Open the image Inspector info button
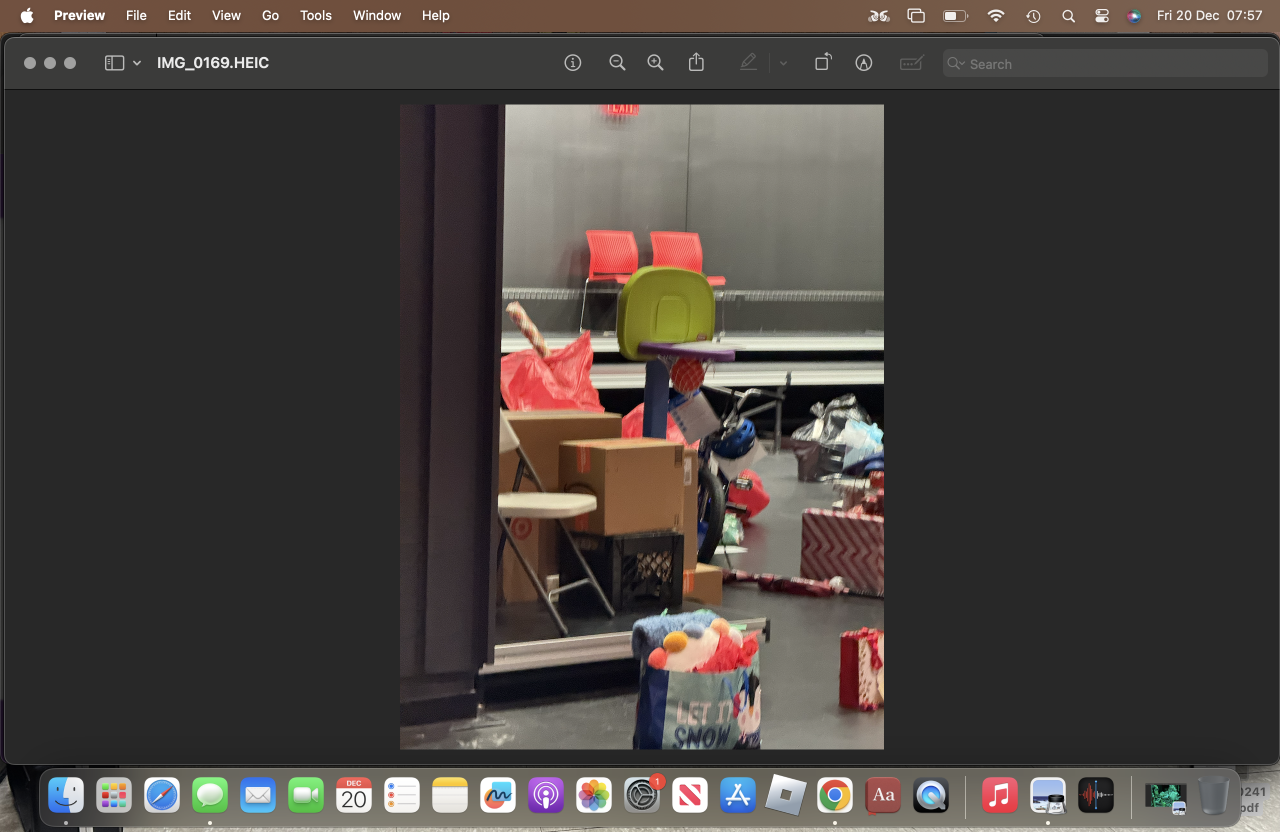1280x832 pixels. point(573,63)
